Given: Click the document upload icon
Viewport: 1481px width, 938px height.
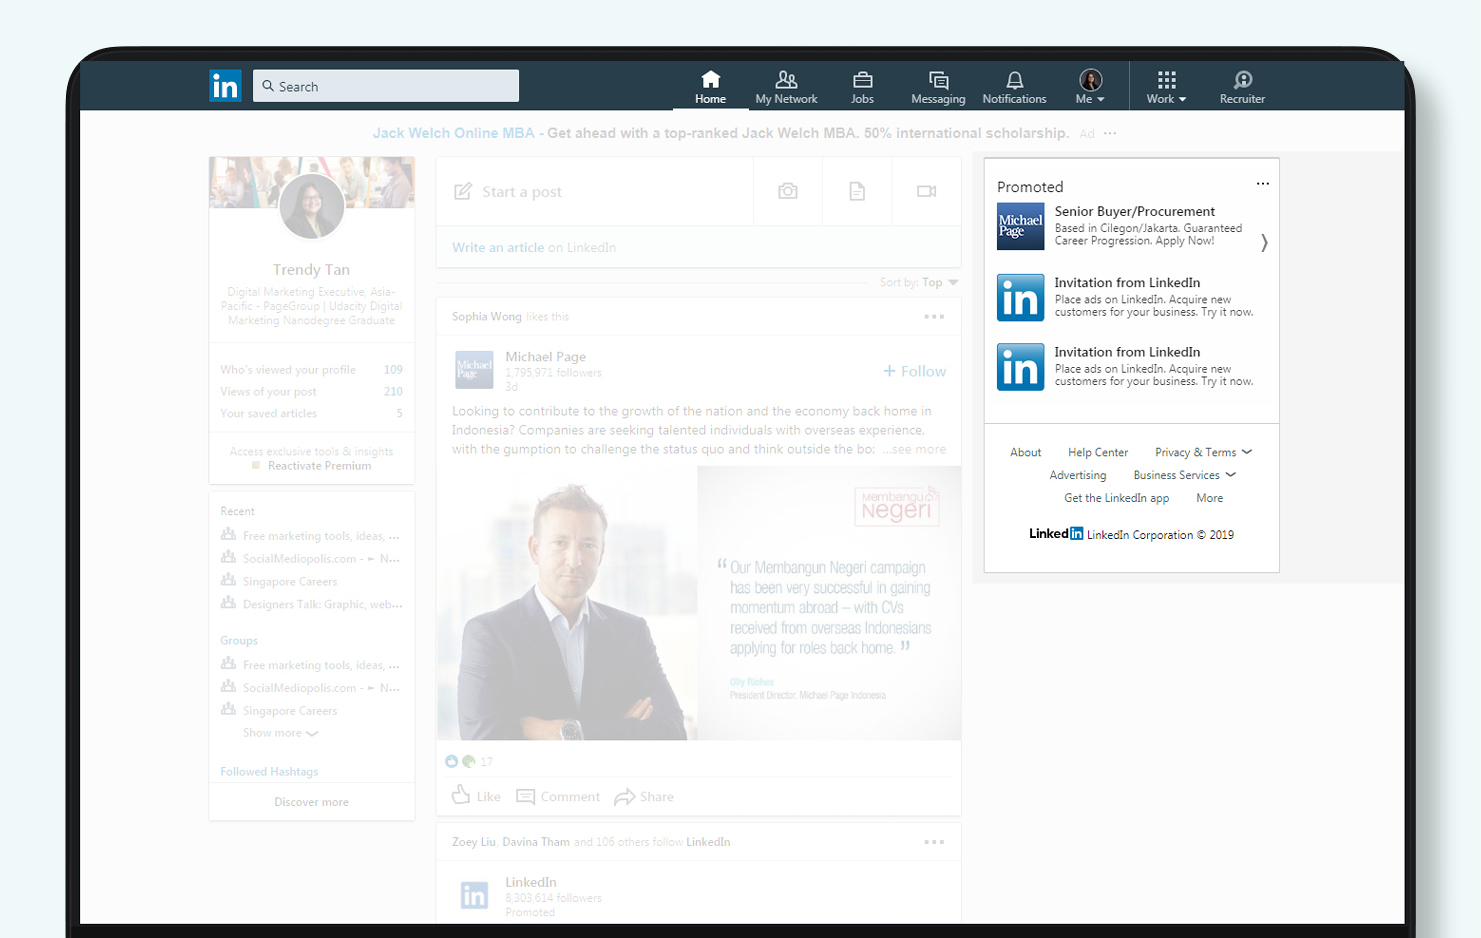Looking at the screenshot, I should coord(857,191).
